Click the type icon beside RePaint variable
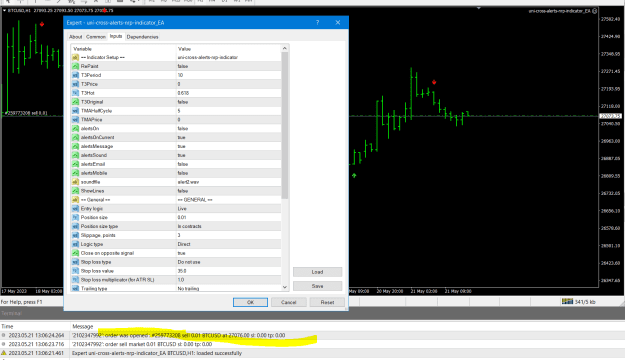The width and height of the screenshot is (625, 360). 75,66
